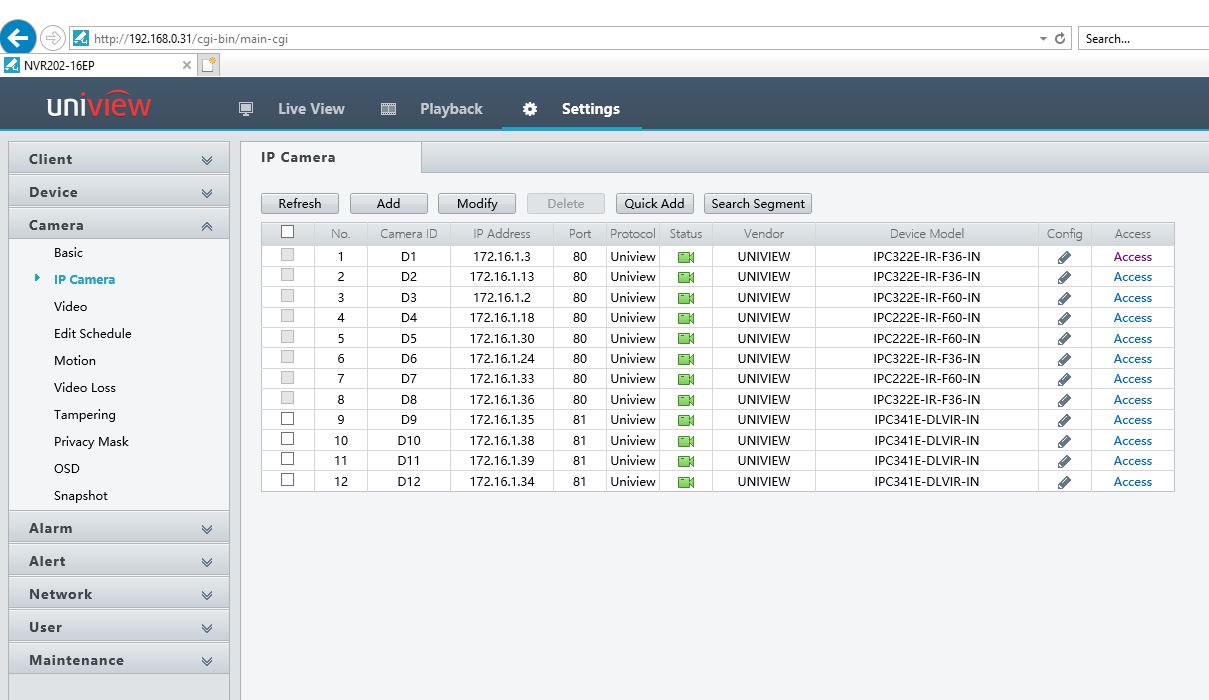Expand the Alert sidebar section
1209x700 pixels.
pos(119,561)
